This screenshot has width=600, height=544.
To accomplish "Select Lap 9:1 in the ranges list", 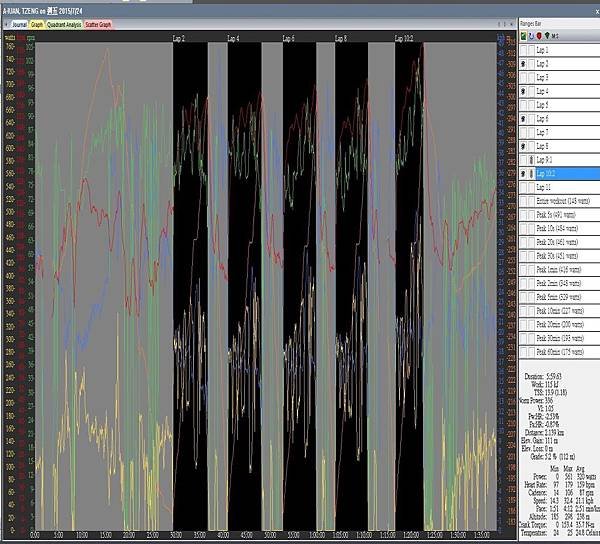I will click(x=559, y=160).
